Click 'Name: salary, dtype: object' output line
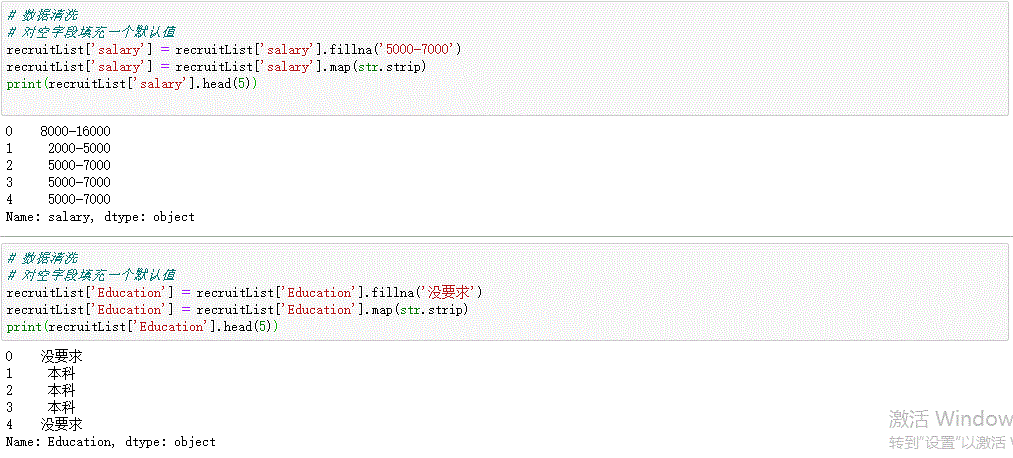 point(100,217)
